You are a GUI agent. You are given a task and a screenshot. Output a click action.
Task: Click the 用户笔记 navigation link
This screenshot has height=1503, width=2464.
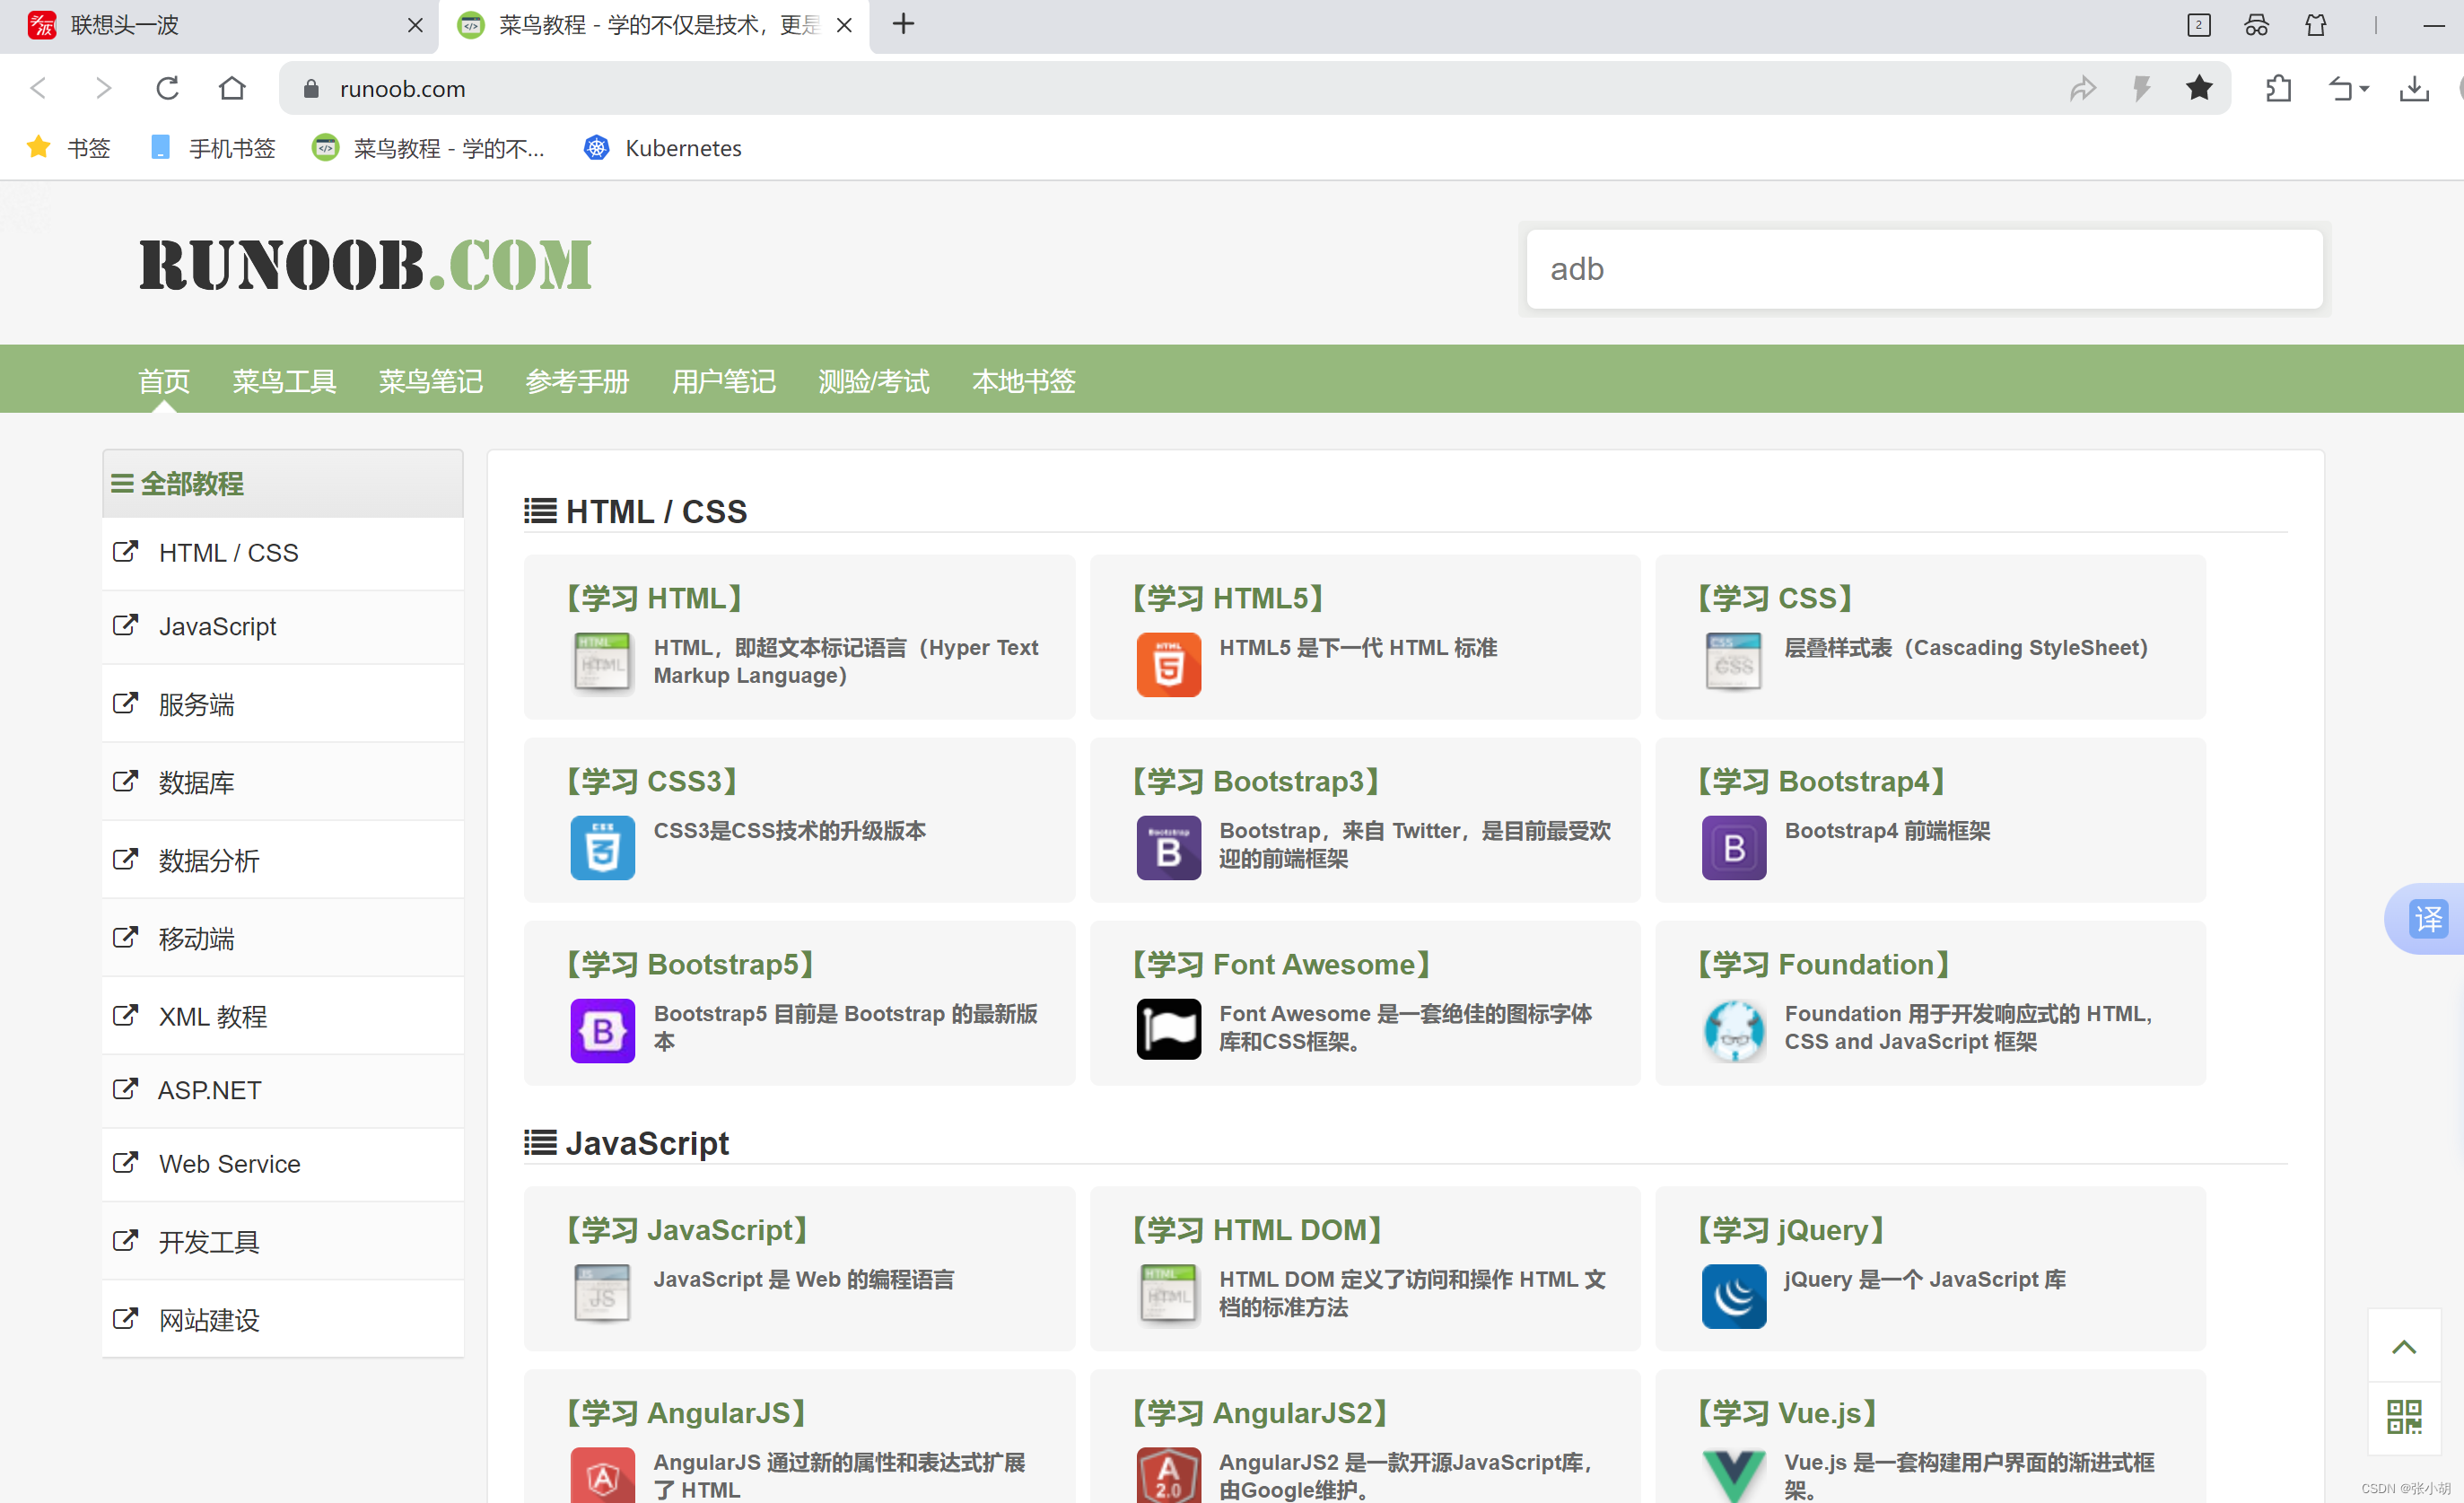click(x=721, y=380)
